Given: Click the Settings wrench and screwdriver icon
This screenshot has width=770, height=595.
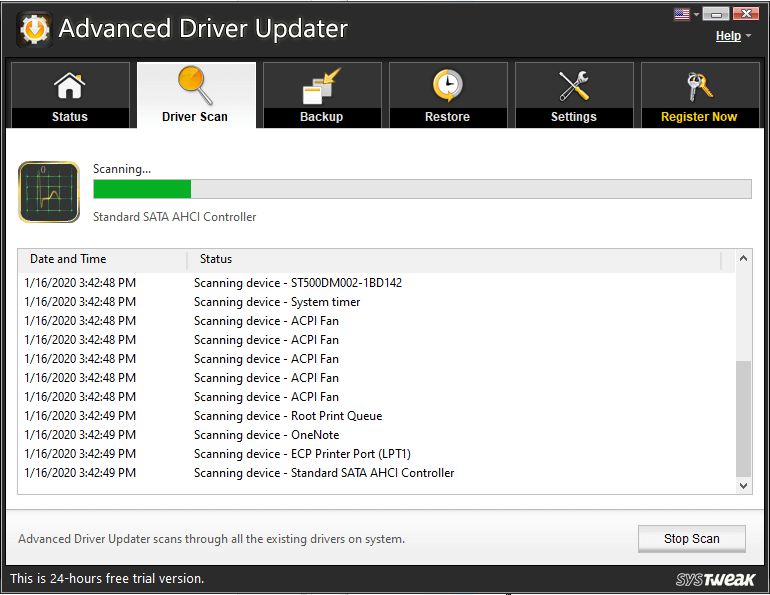Looking at the screenshot, I should (574, 86).
